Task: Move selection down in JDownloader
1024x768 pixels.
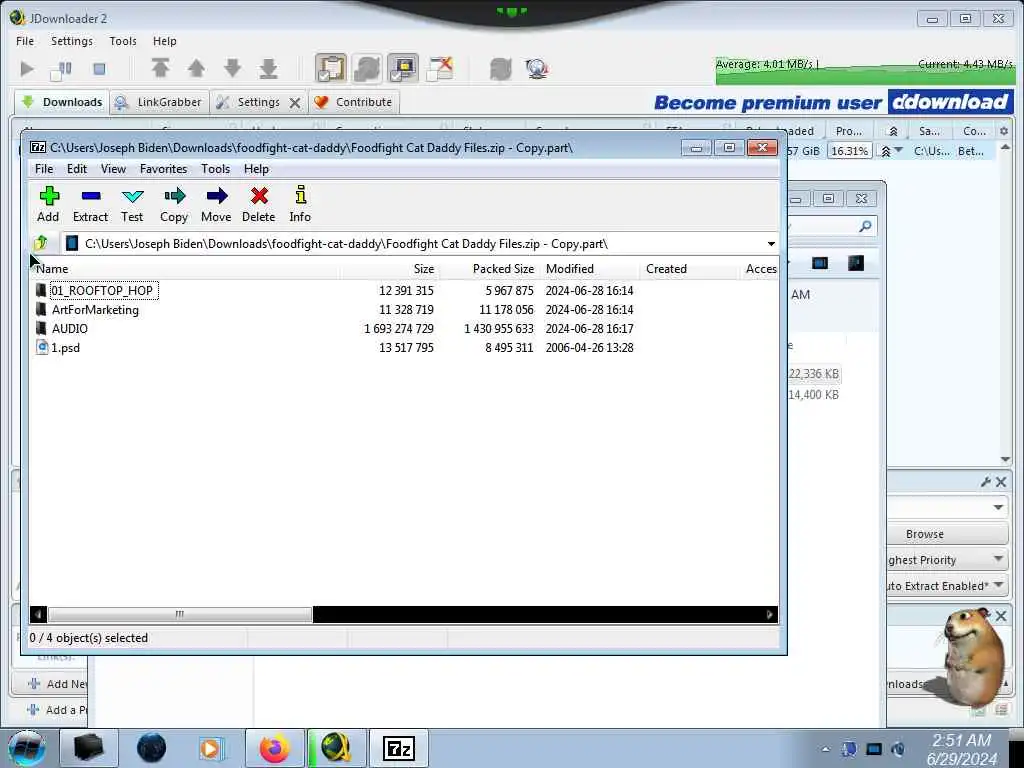Action: 232,68
